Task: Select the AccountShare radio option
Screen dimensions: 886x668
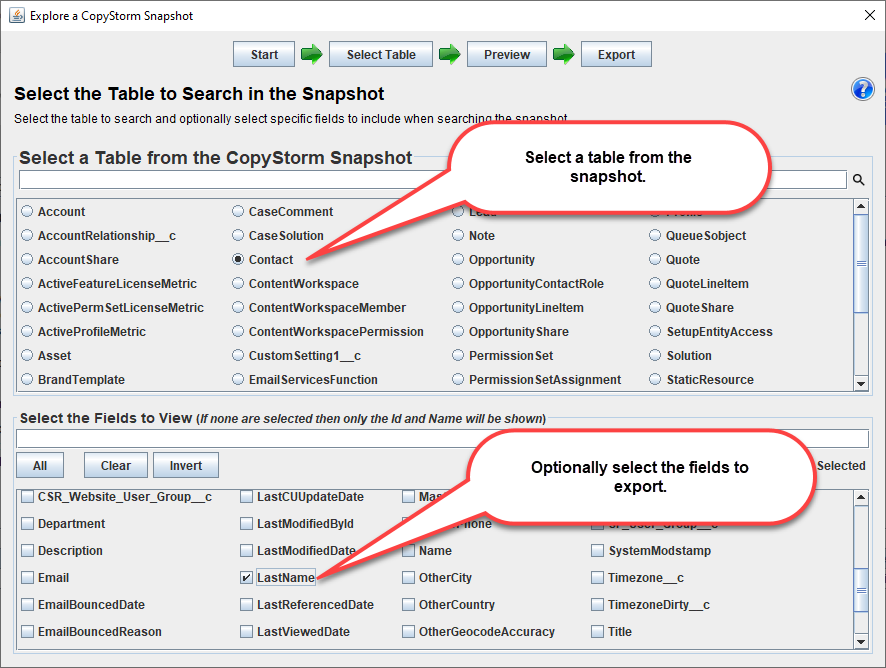Action: coord(27,259)
